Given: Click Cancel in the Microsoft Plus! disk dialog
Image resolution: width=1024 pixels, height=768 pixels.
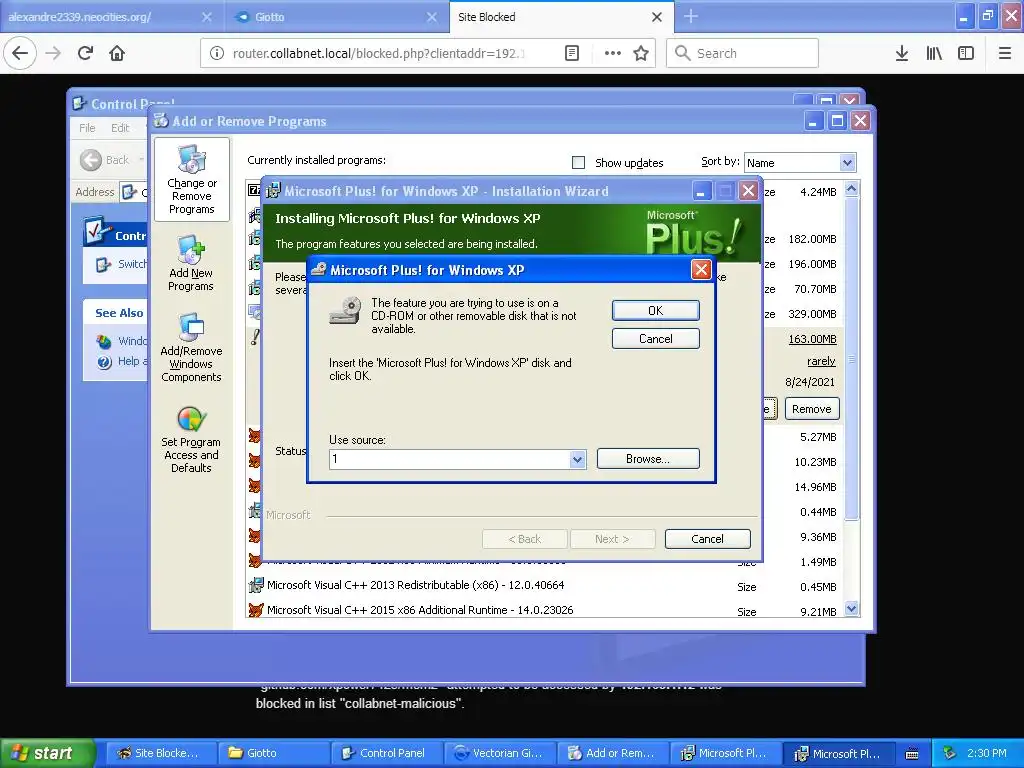Looking at the screenshot, I should [x=656, y=339].
